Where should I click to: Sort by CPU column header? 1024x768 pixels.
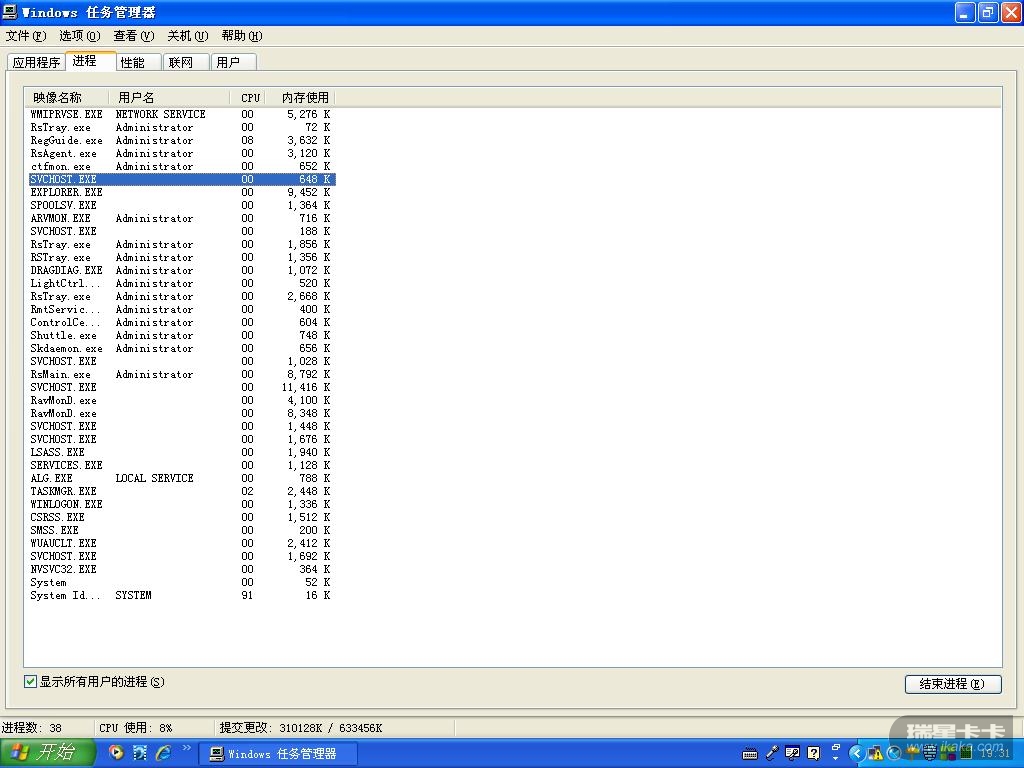pyautogui.click(x=248, y=97)
